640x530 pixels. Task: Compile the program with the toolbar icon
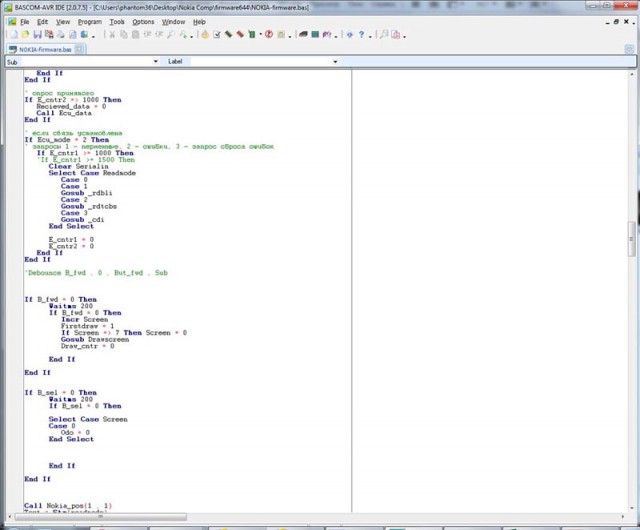coord(205,35)
